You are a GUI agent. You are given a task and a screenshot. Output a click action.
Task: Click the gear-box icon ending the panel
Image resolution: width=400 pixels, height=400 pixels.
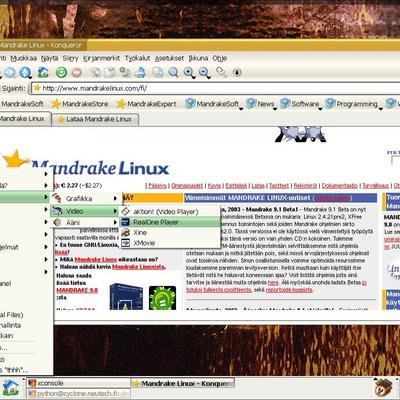tap(383, 387)
